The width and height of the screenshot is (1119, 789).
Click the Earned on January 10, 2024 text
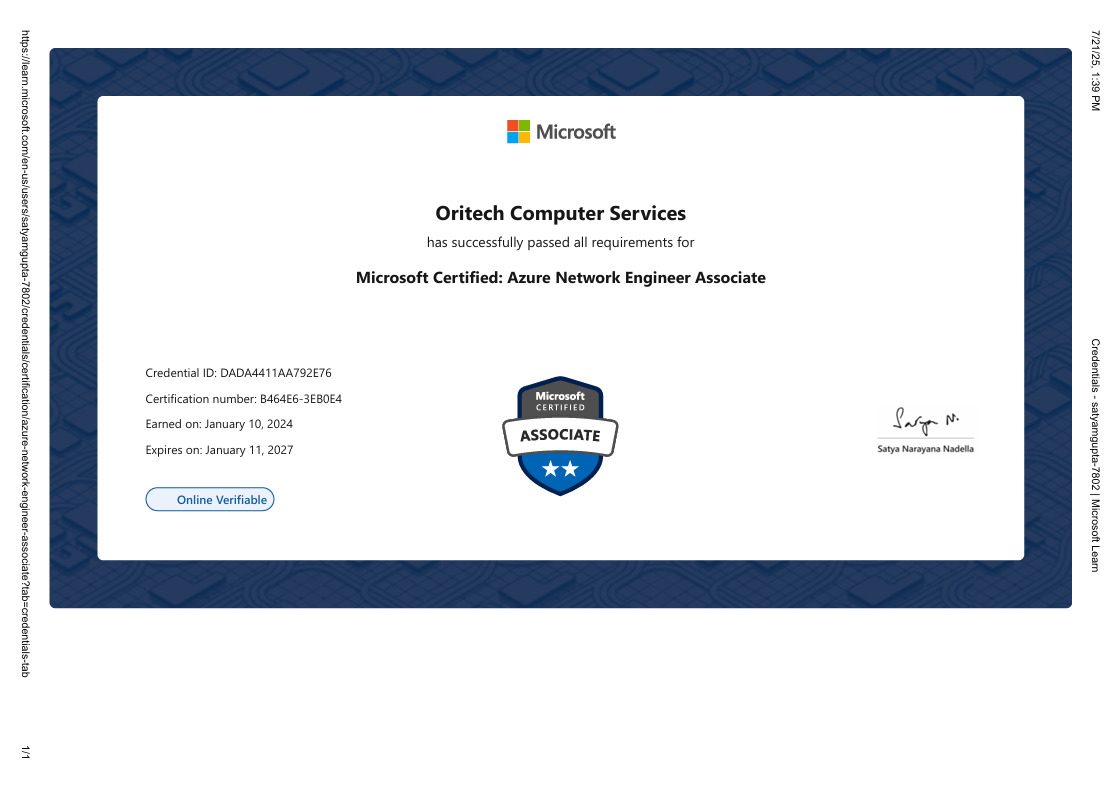coord(219,424)
